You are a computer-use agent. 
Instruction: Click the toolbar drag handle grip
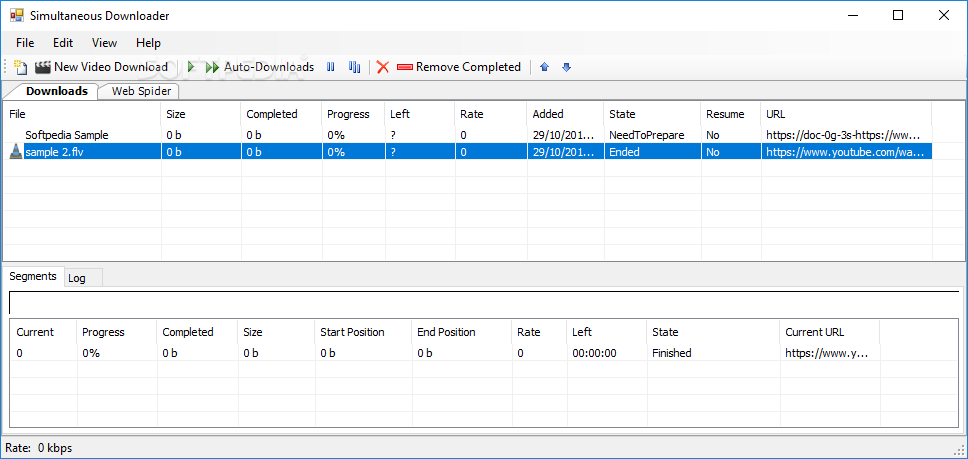pyautogui.click(x=6, y=67)
